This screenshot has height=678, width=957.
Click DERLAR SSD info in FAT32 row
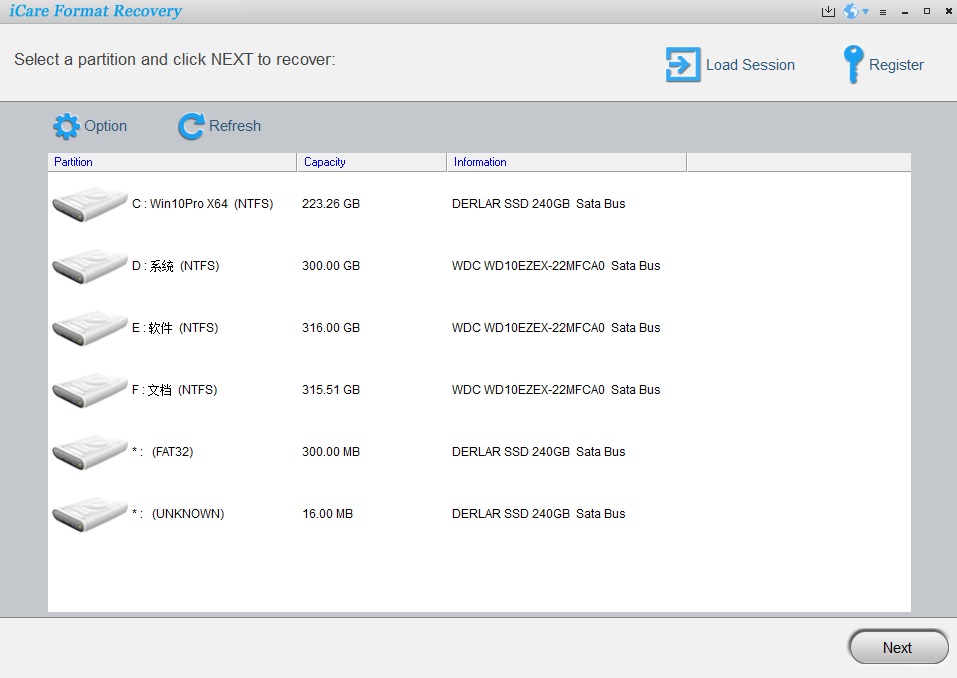click(538, 452)
